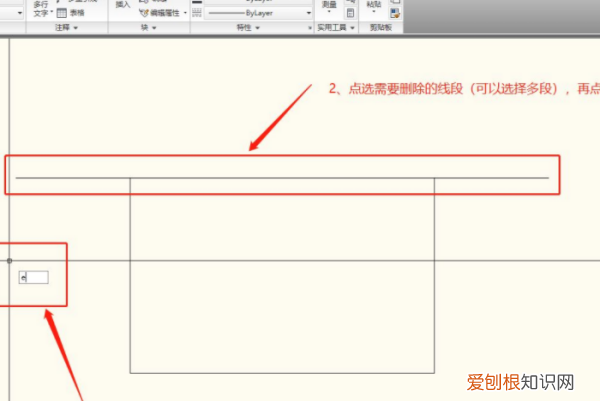The image size is (600, 401).
Task: Expand the Block (块) panel
Action: [x=149, y=29]
